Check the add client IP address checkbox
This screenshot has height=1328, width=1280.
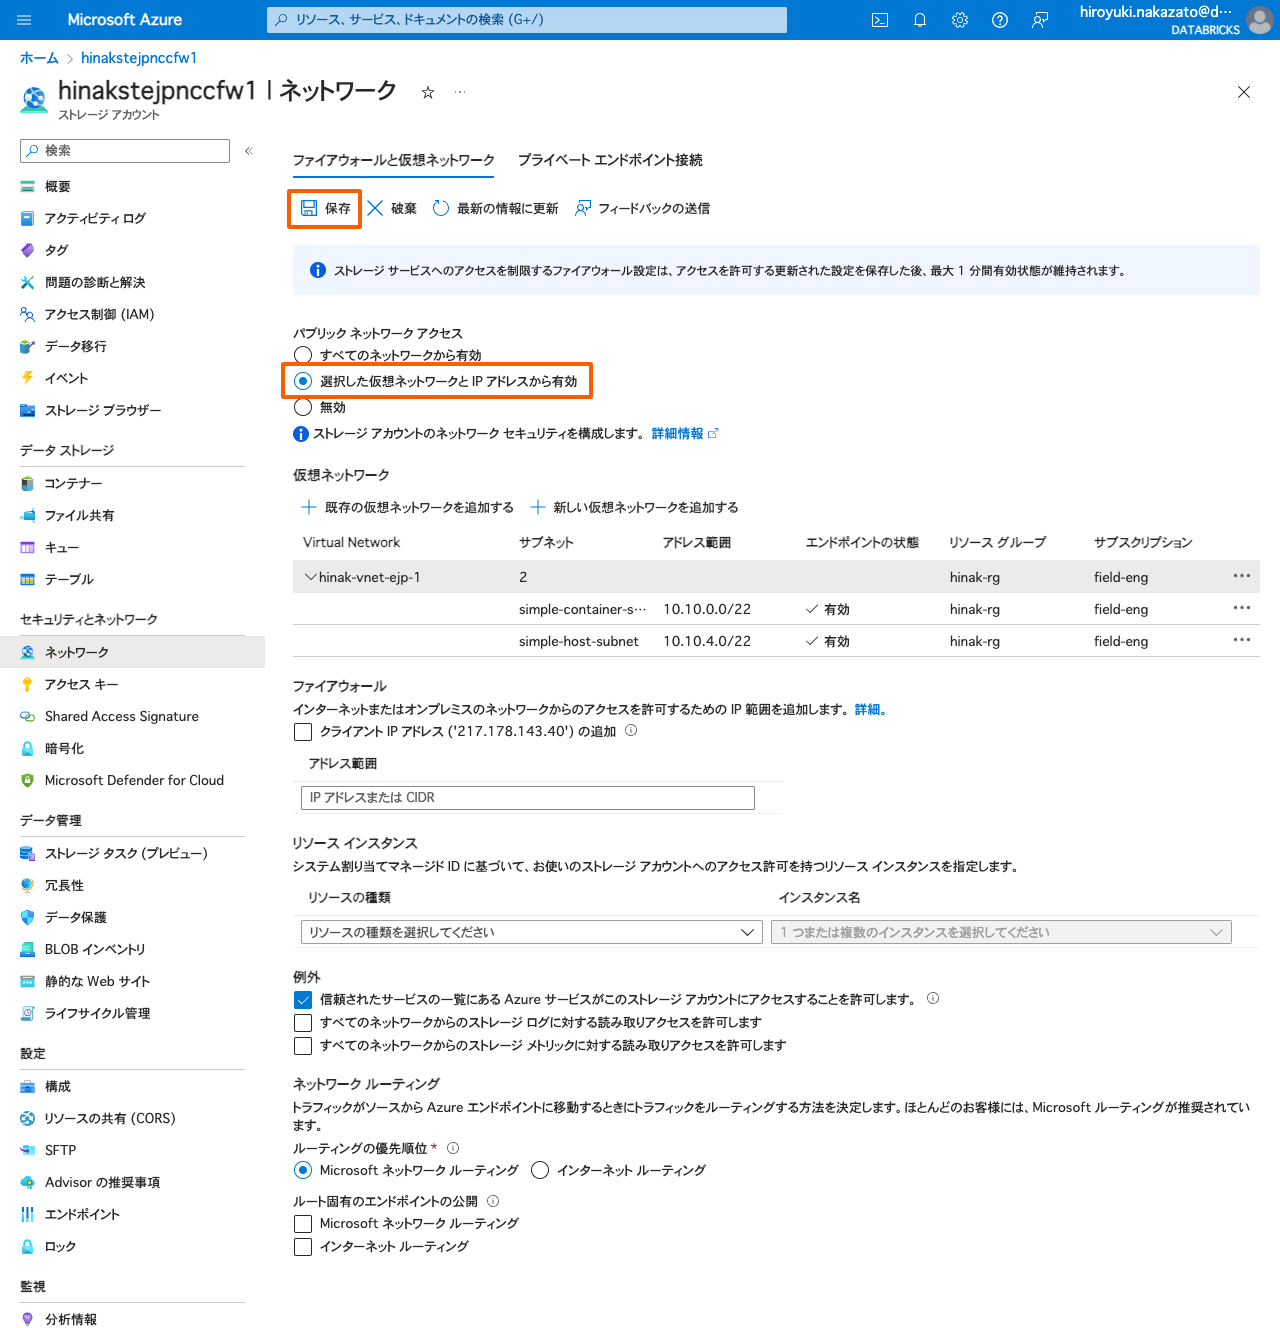(x=303, y=732)
